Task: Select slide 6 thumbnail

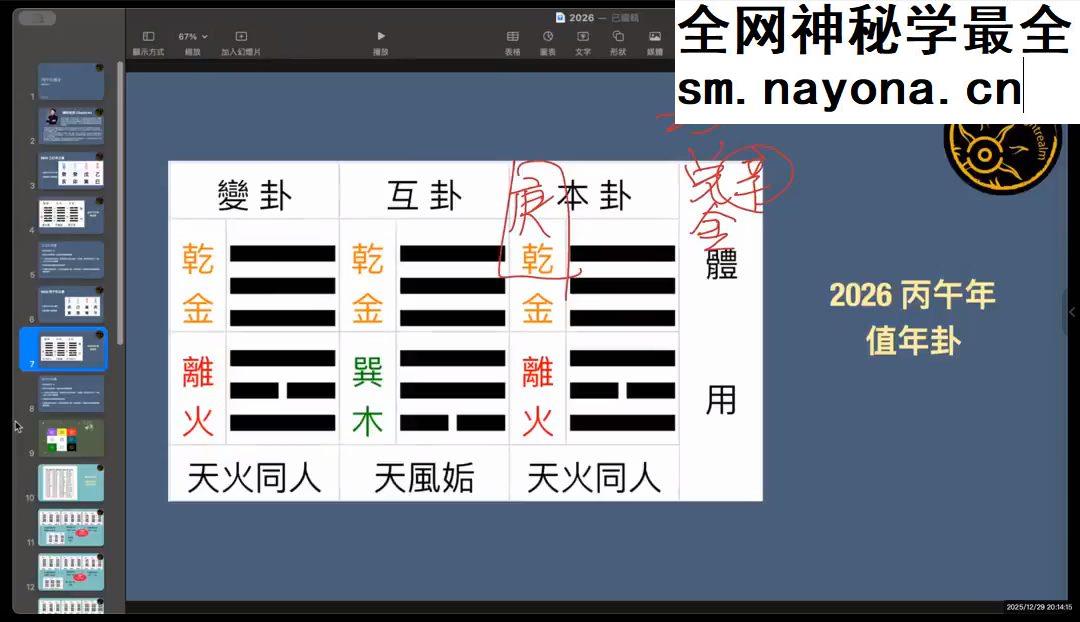Action: click(x=71, y=304)
